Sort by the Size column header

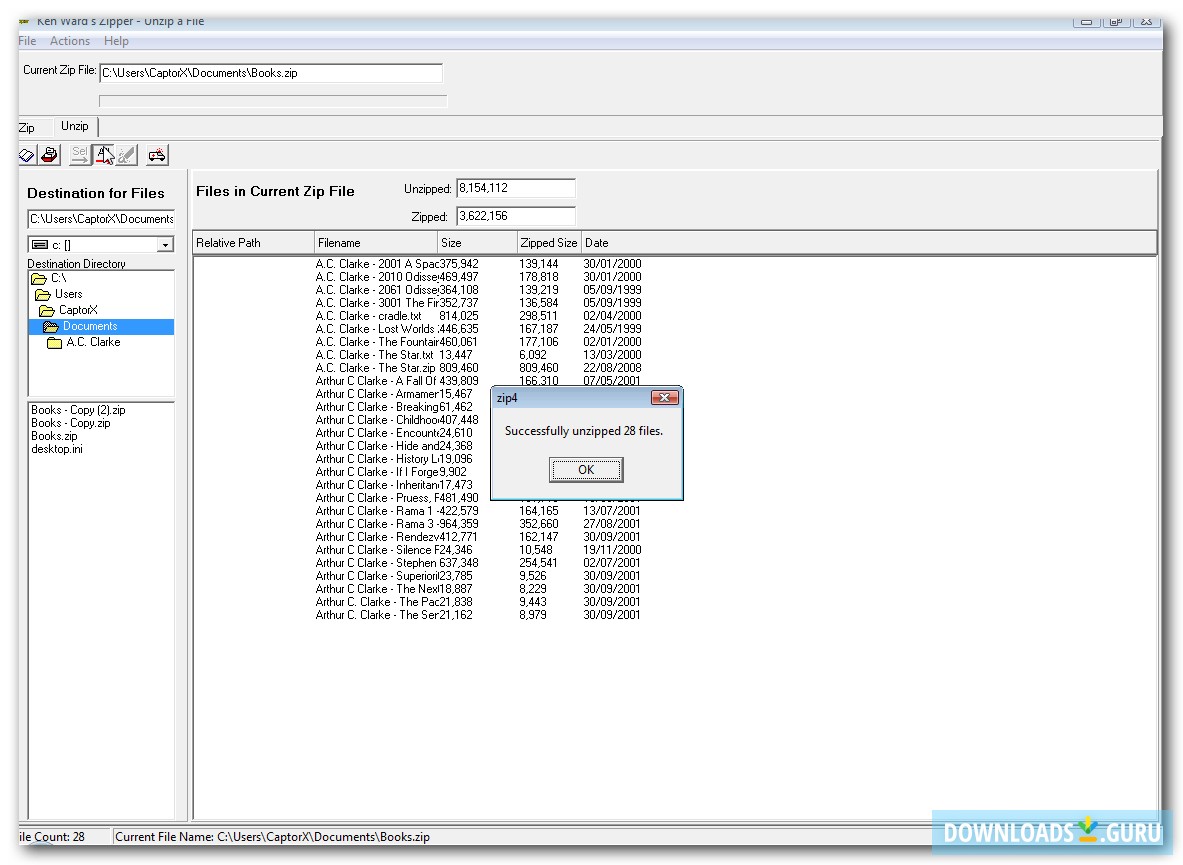478,243
